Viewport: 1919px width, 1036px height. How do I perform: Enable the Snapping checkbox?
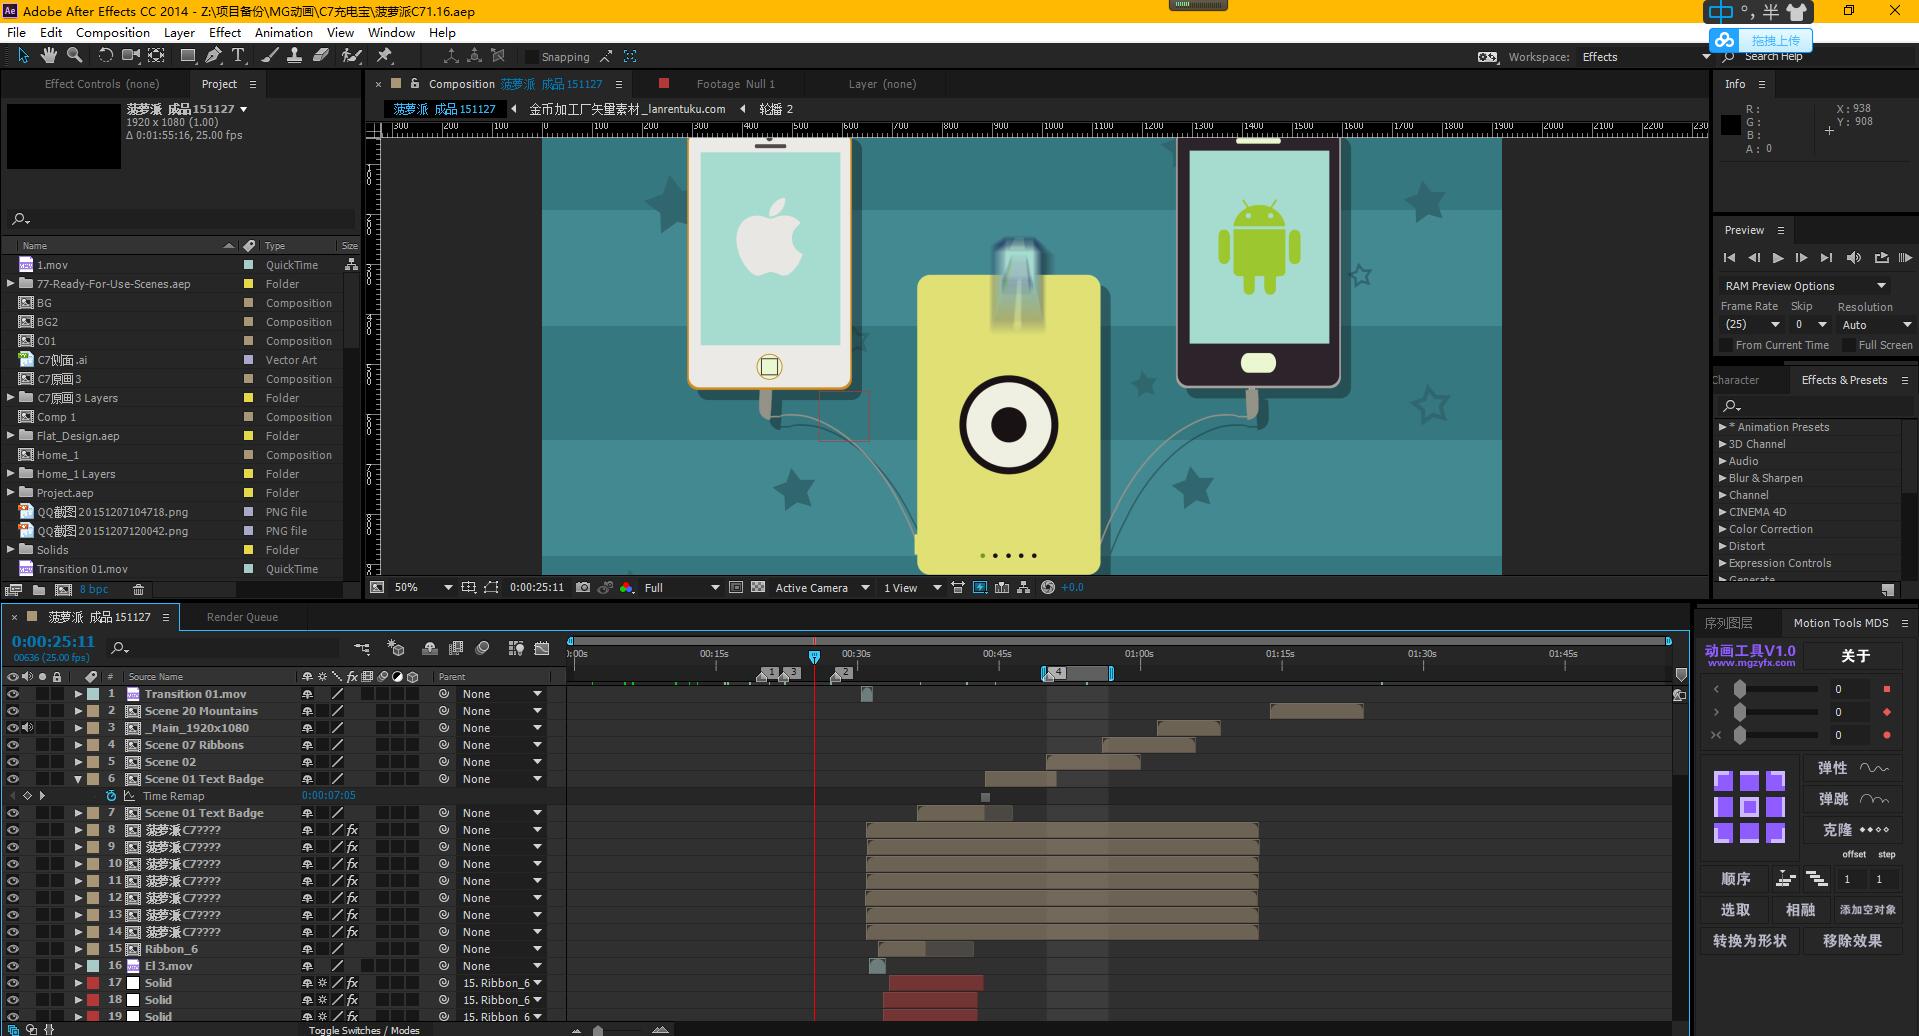coord(532,57)
